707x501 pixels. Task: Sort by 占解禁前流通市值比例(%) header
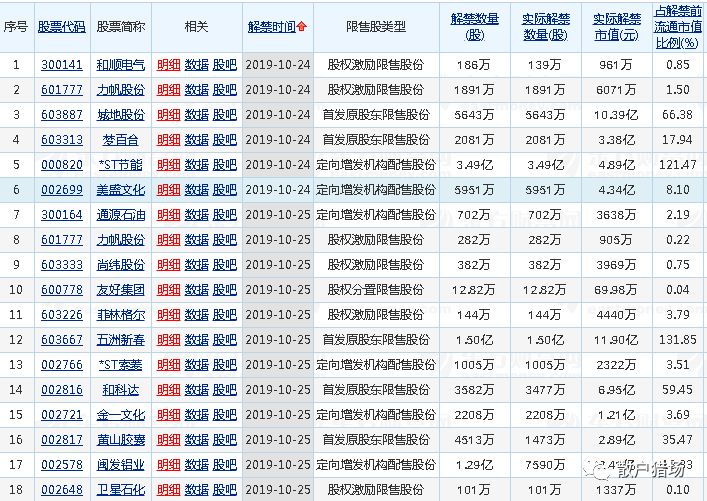click(x=678, y=27)
